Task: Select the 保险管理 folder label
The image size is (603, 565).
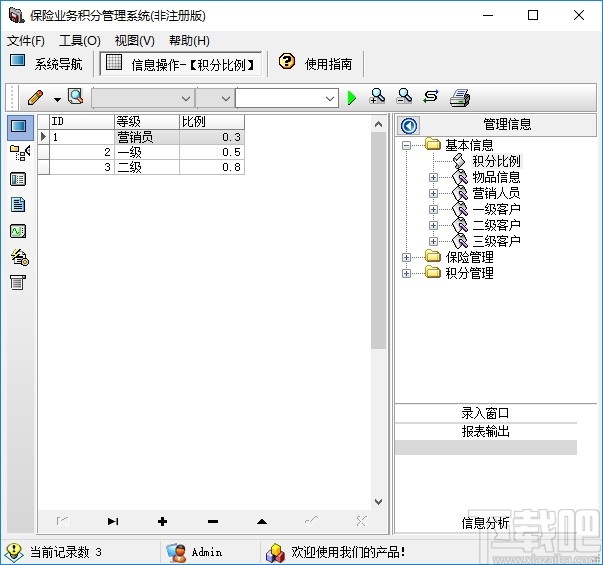Action: pyautogui.click(x=469, y=257)
